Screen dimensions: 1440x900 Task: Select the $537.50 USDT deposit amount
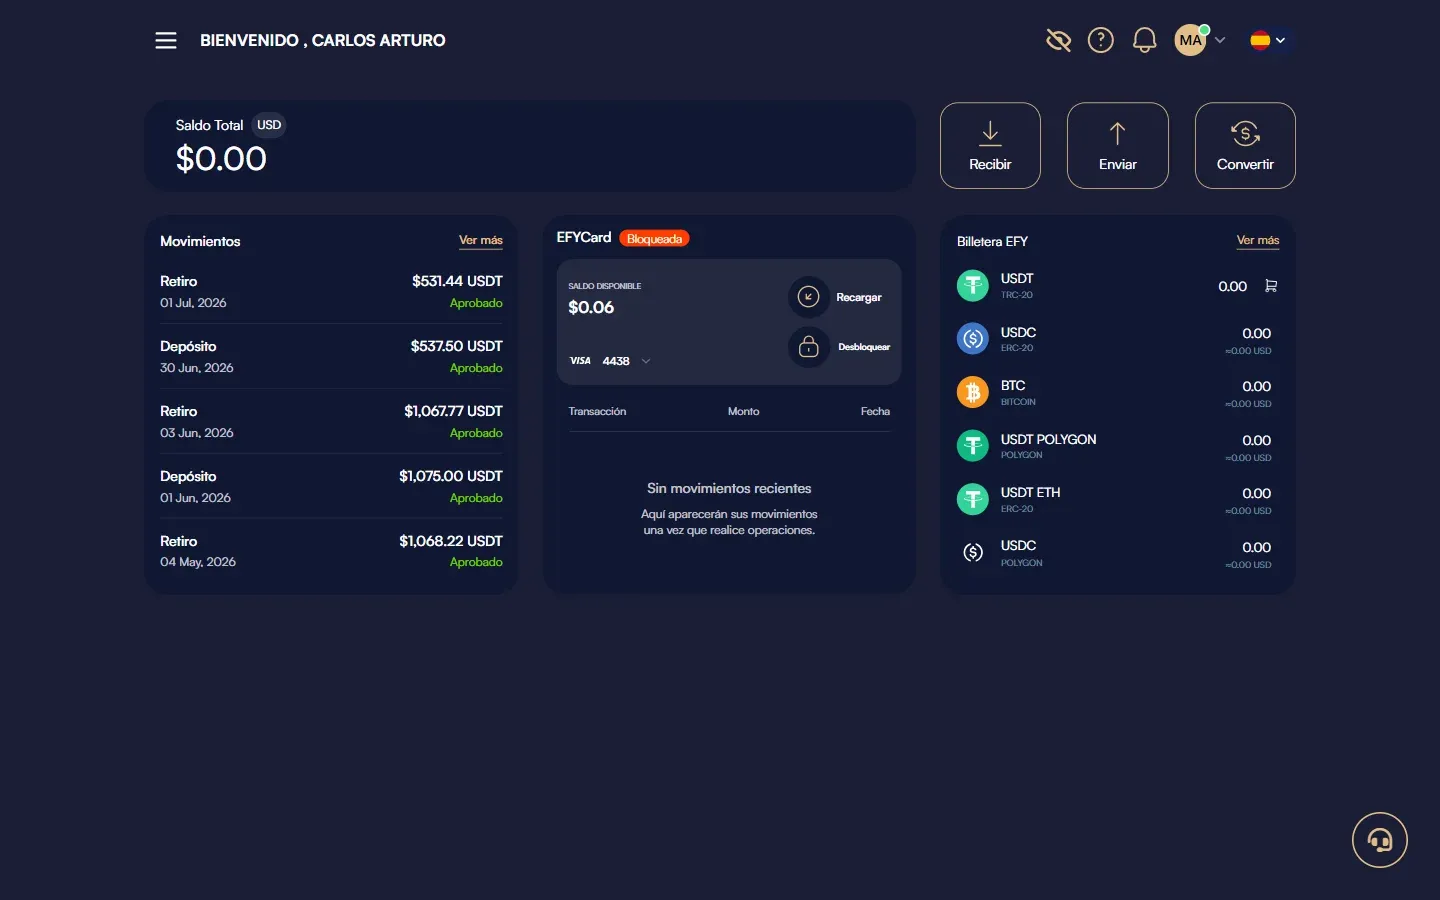(456, 346)
